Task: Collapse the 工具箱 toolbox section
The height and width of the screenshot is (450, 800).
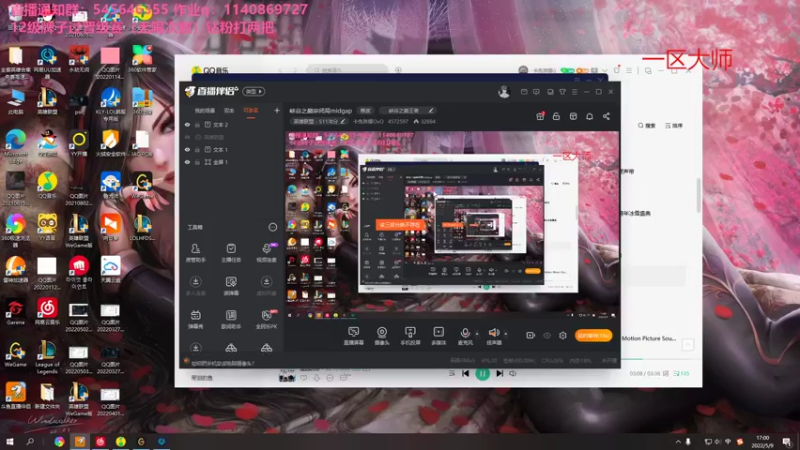Action: pos(272,227)
